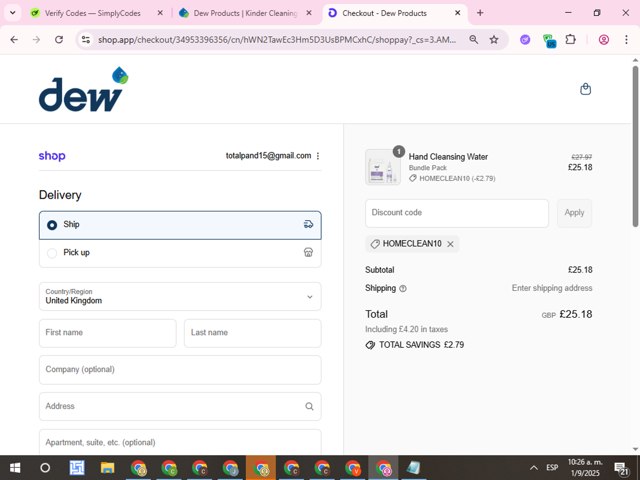
Task: Click the Address field
Action: (x=180, y=407)
